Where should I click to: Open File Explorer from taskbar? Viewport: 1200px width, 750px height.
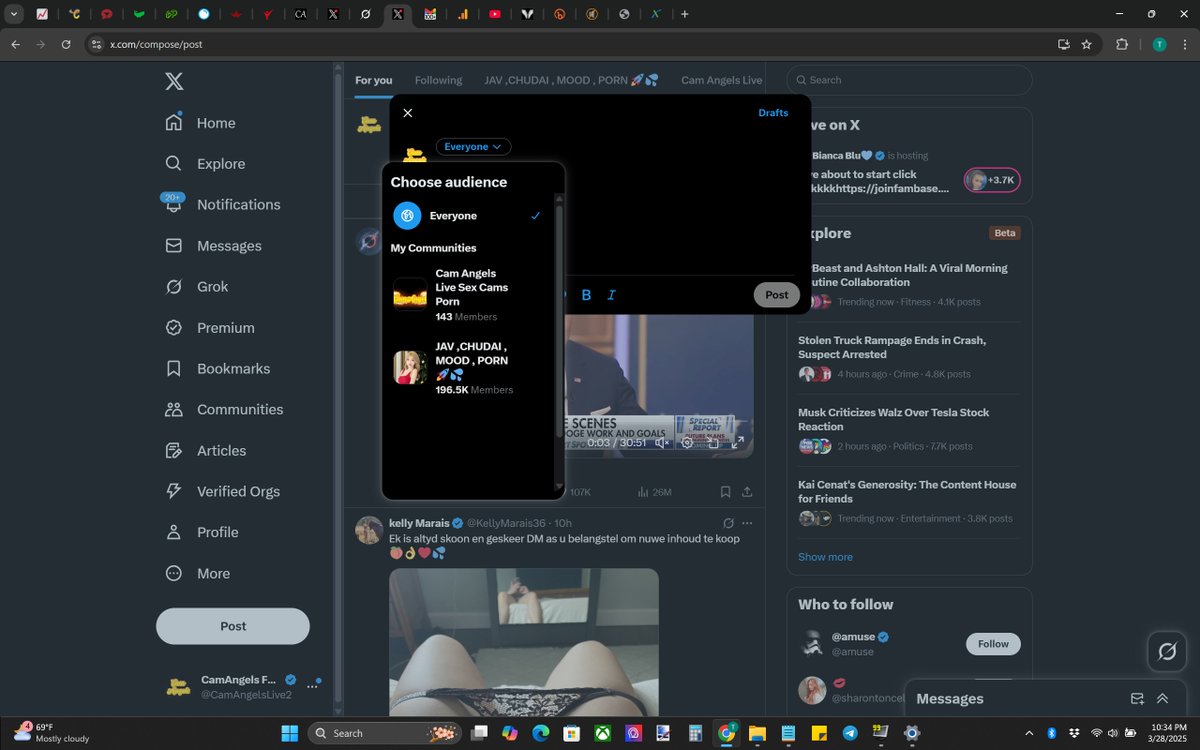point(757,733)
